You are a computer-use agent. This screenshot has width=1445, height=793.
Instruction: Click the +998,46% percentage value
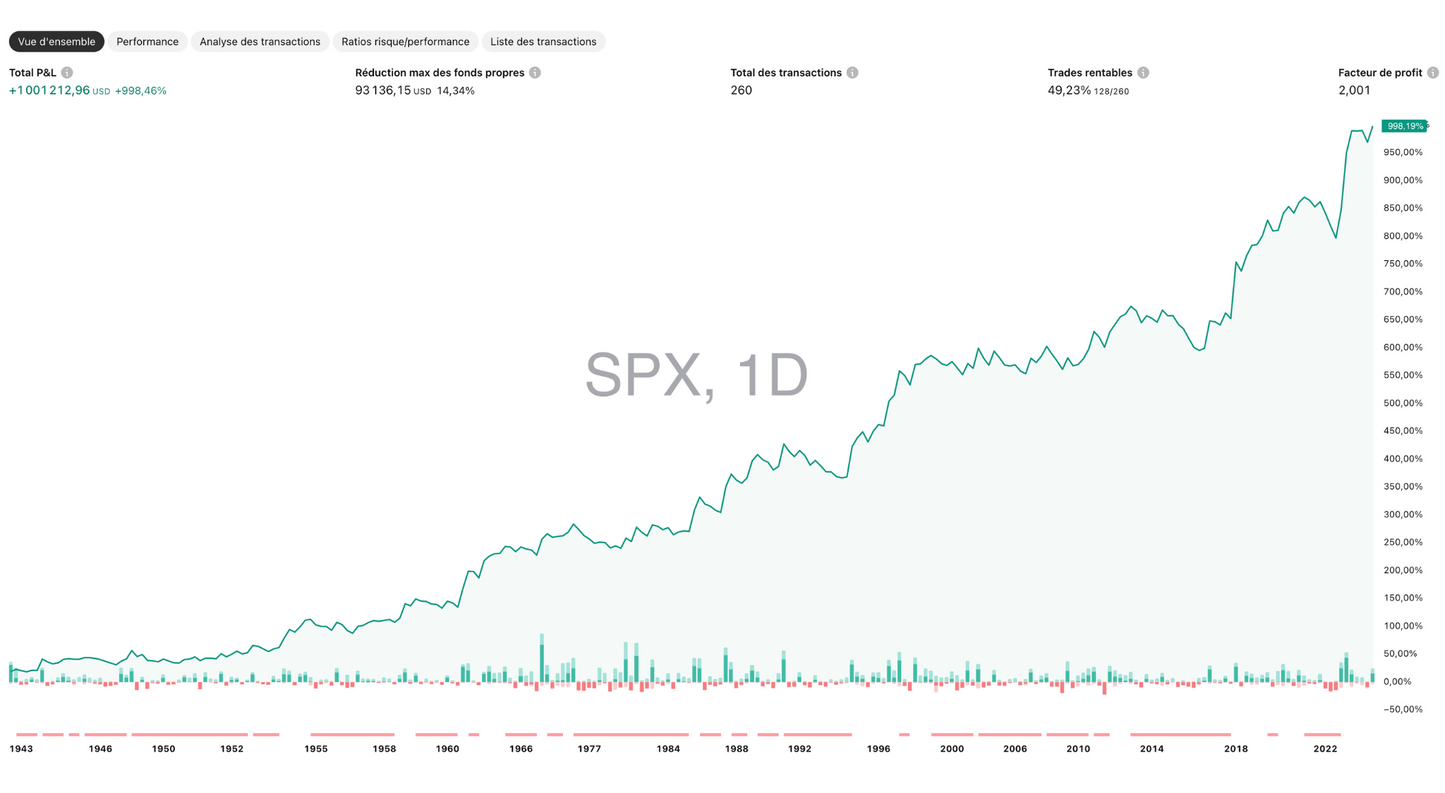pos(140,90)
